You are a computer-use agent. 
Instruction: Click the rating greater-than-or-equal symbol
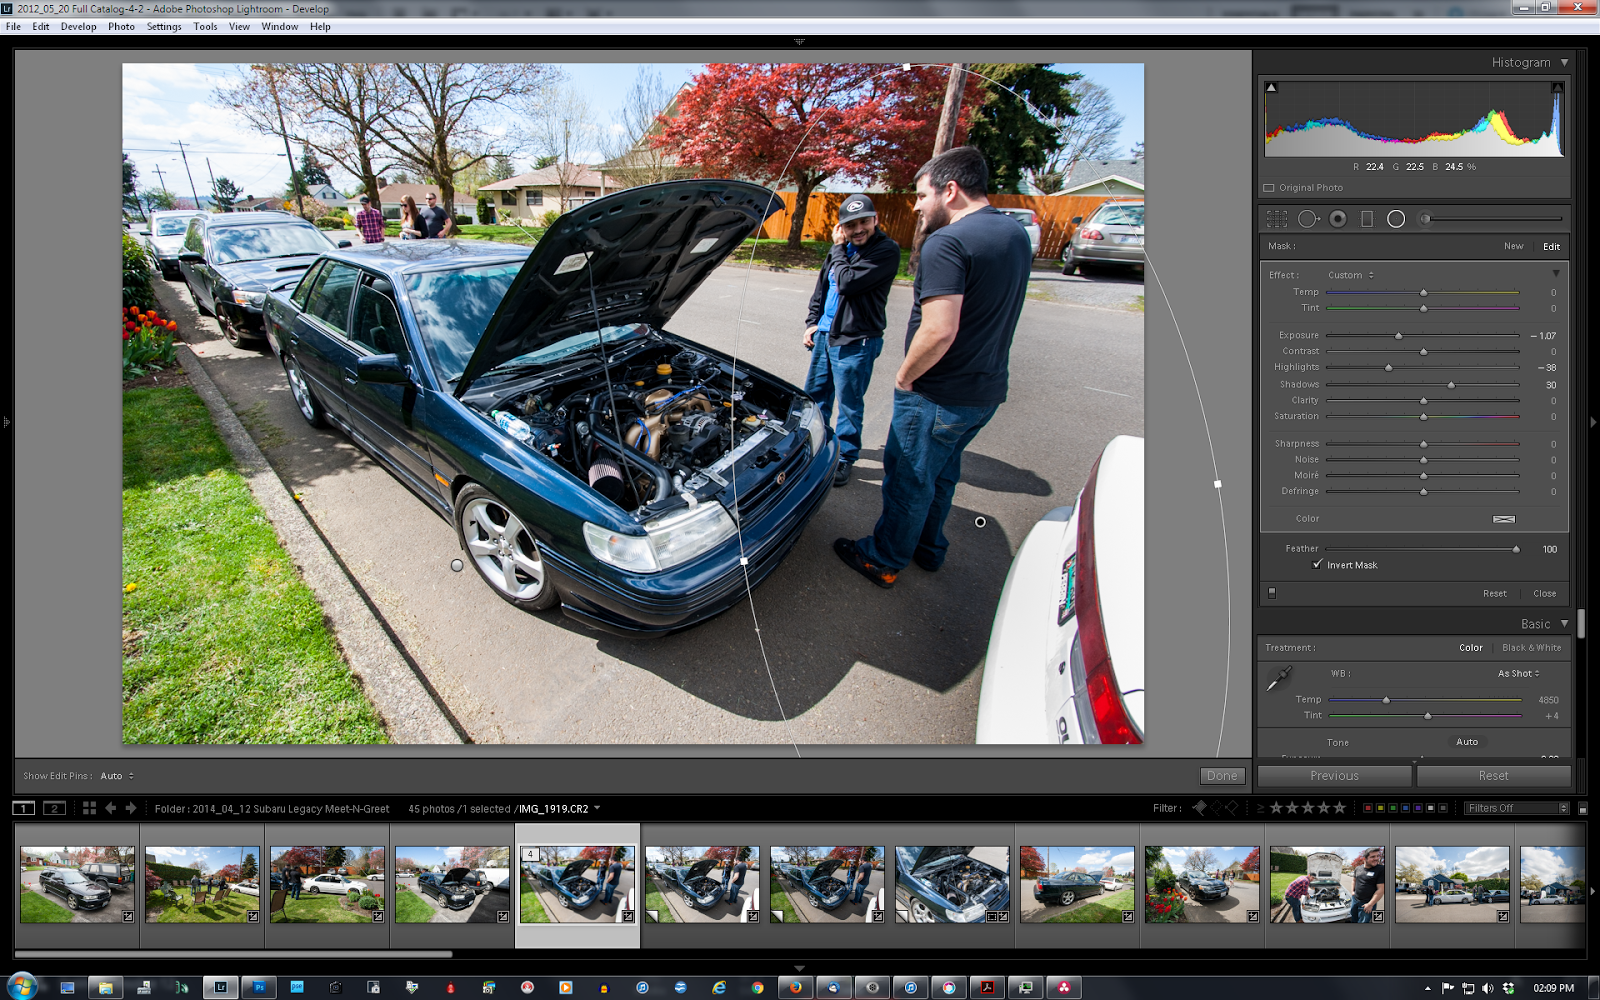[1260, 808]
